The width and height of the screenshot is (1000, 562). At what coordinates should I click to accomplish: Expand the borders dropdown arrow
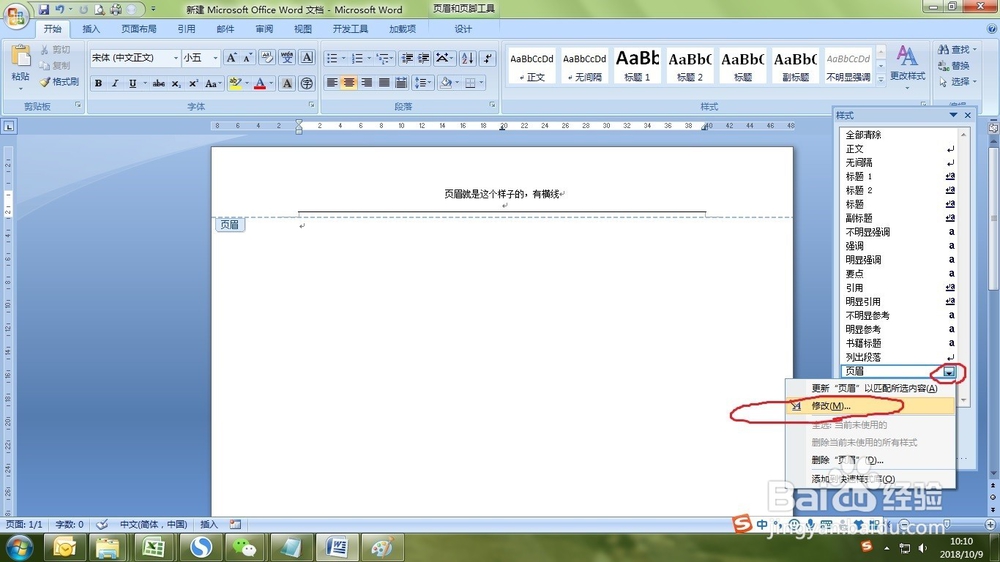pos(481,83)
